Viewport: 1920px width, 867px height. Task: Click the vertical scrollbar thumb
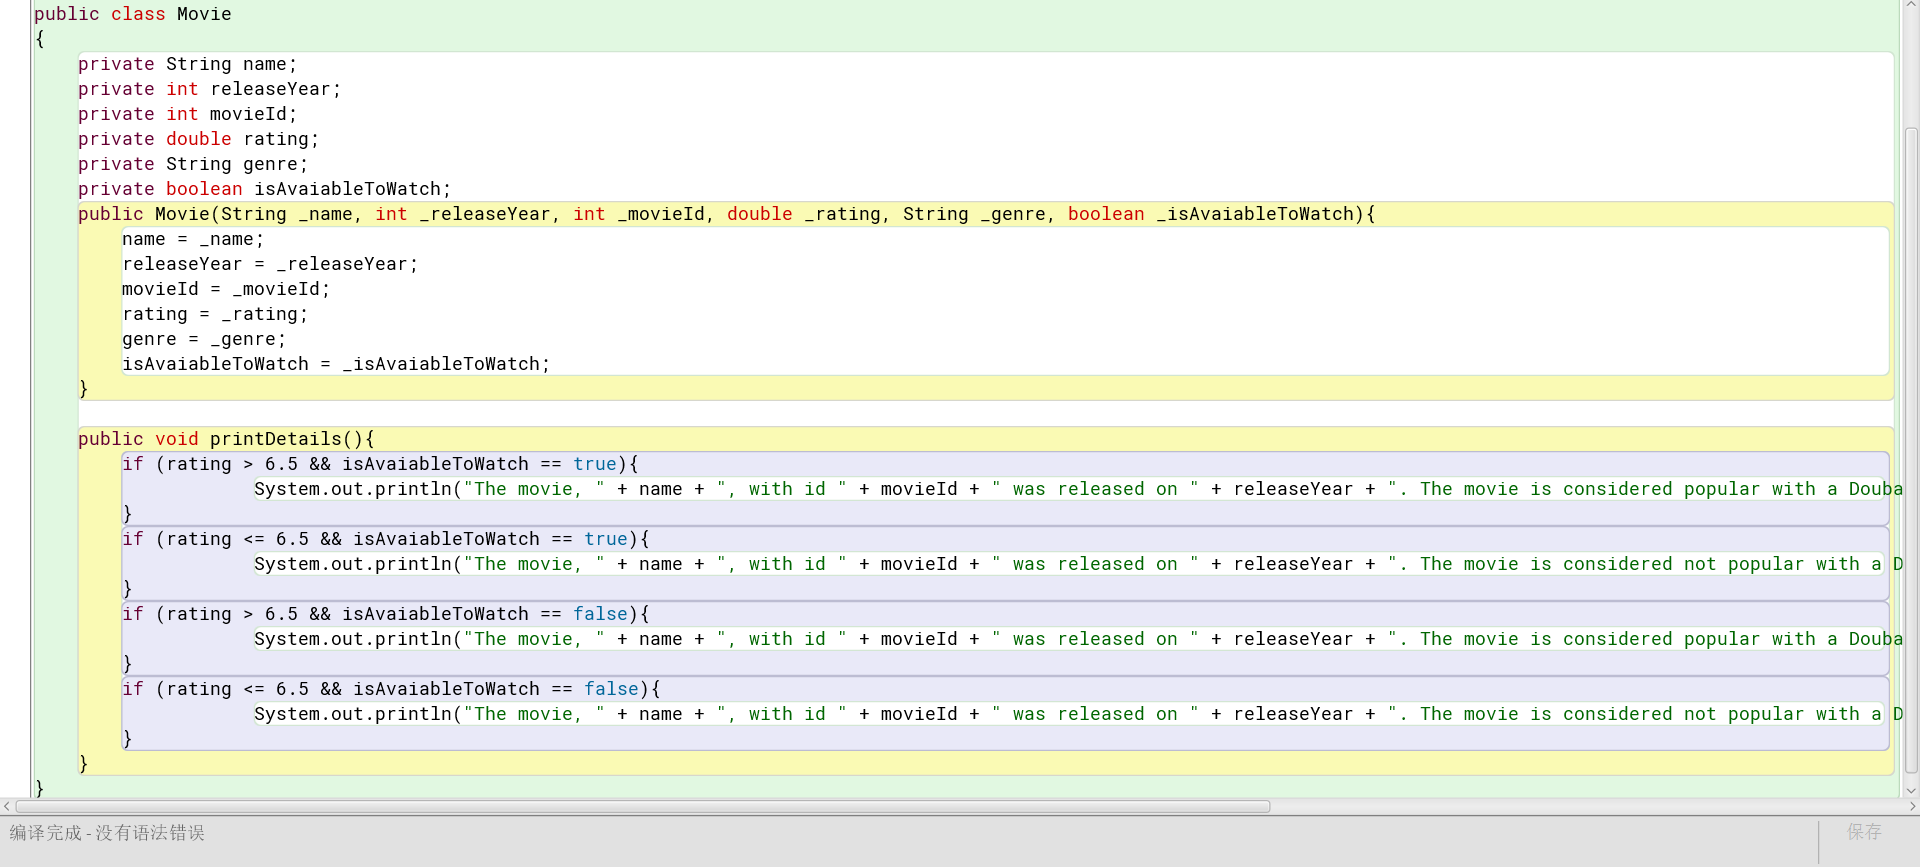pos(1911,450)
